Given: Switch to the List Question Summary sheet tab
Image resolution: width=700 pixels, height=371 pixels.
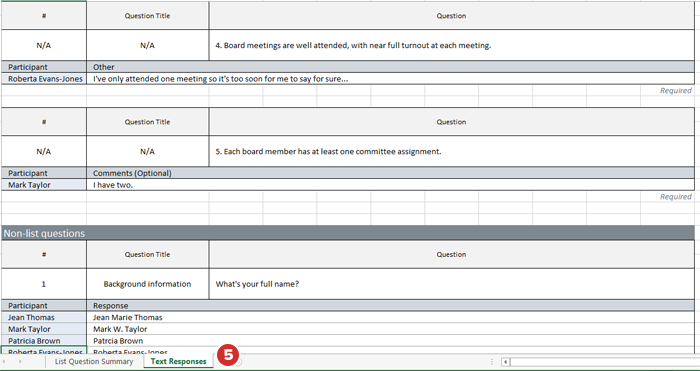Looking at the screenshot, I should [94, 362].
